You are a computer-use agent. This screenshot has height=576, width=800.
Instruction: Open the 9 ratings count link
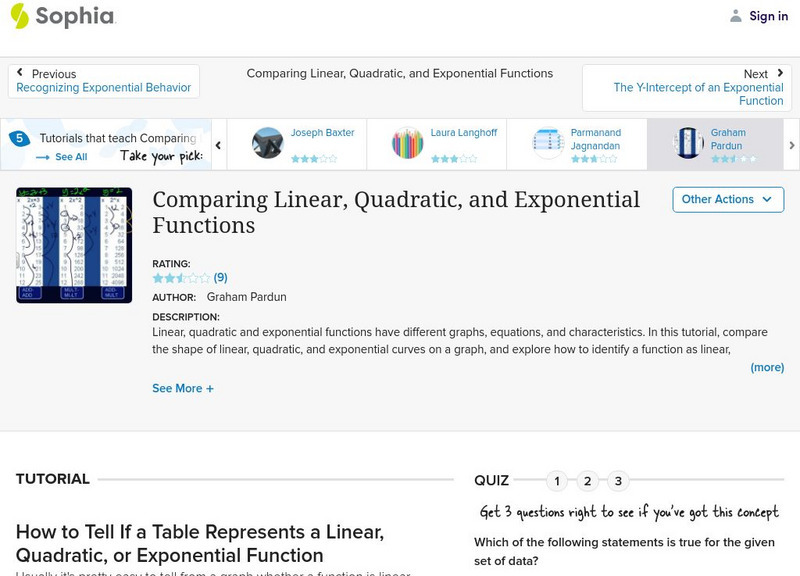pos(221,278)
